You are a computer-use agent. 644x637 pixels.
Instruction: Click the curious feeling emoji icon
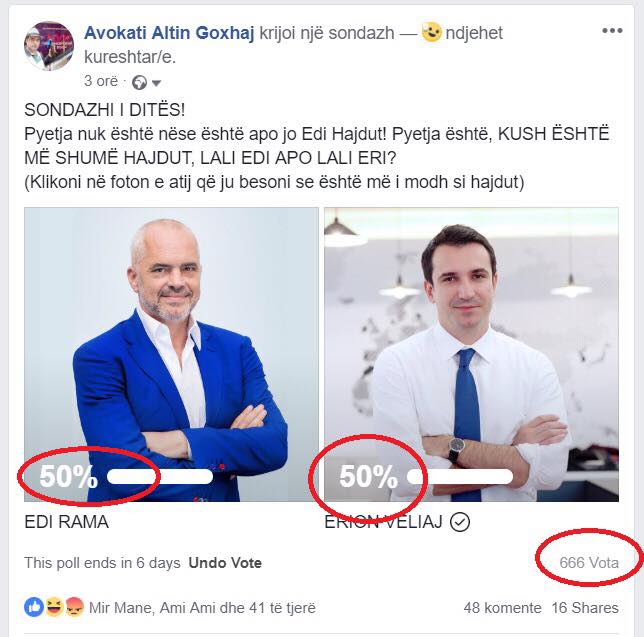[x=432, y=32]
